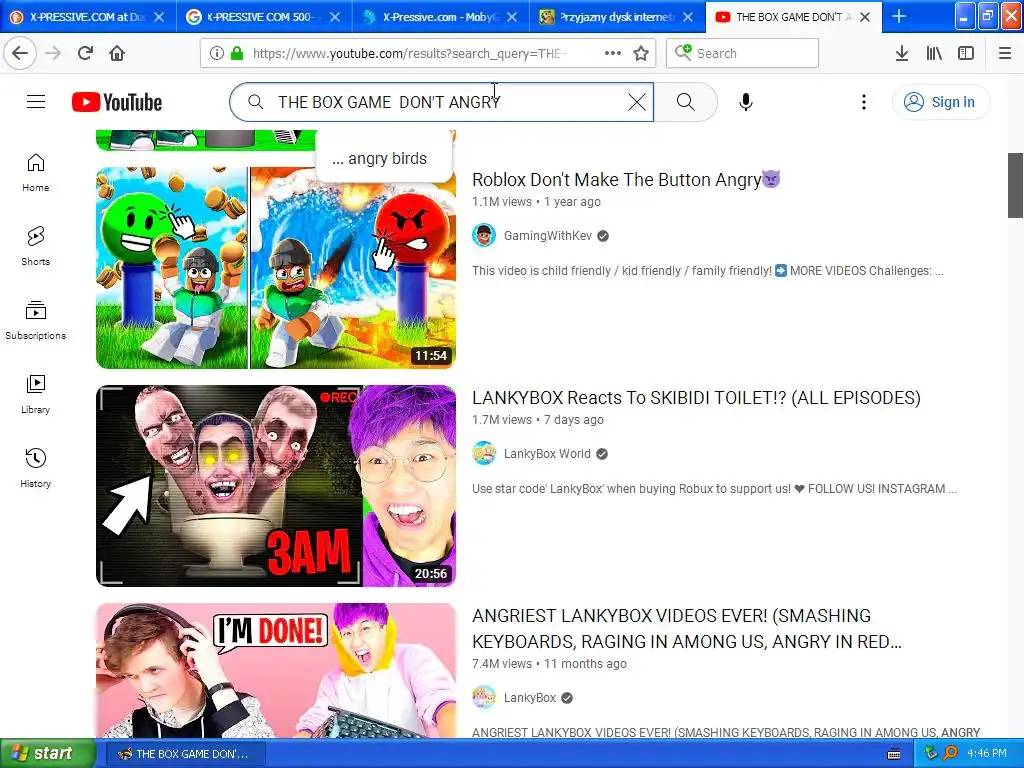This screenshot has height=768, width=1024.
Task: Open ANGRIEST LANKYBOX VIDEOS EVER title
Action: click(687, 628)
